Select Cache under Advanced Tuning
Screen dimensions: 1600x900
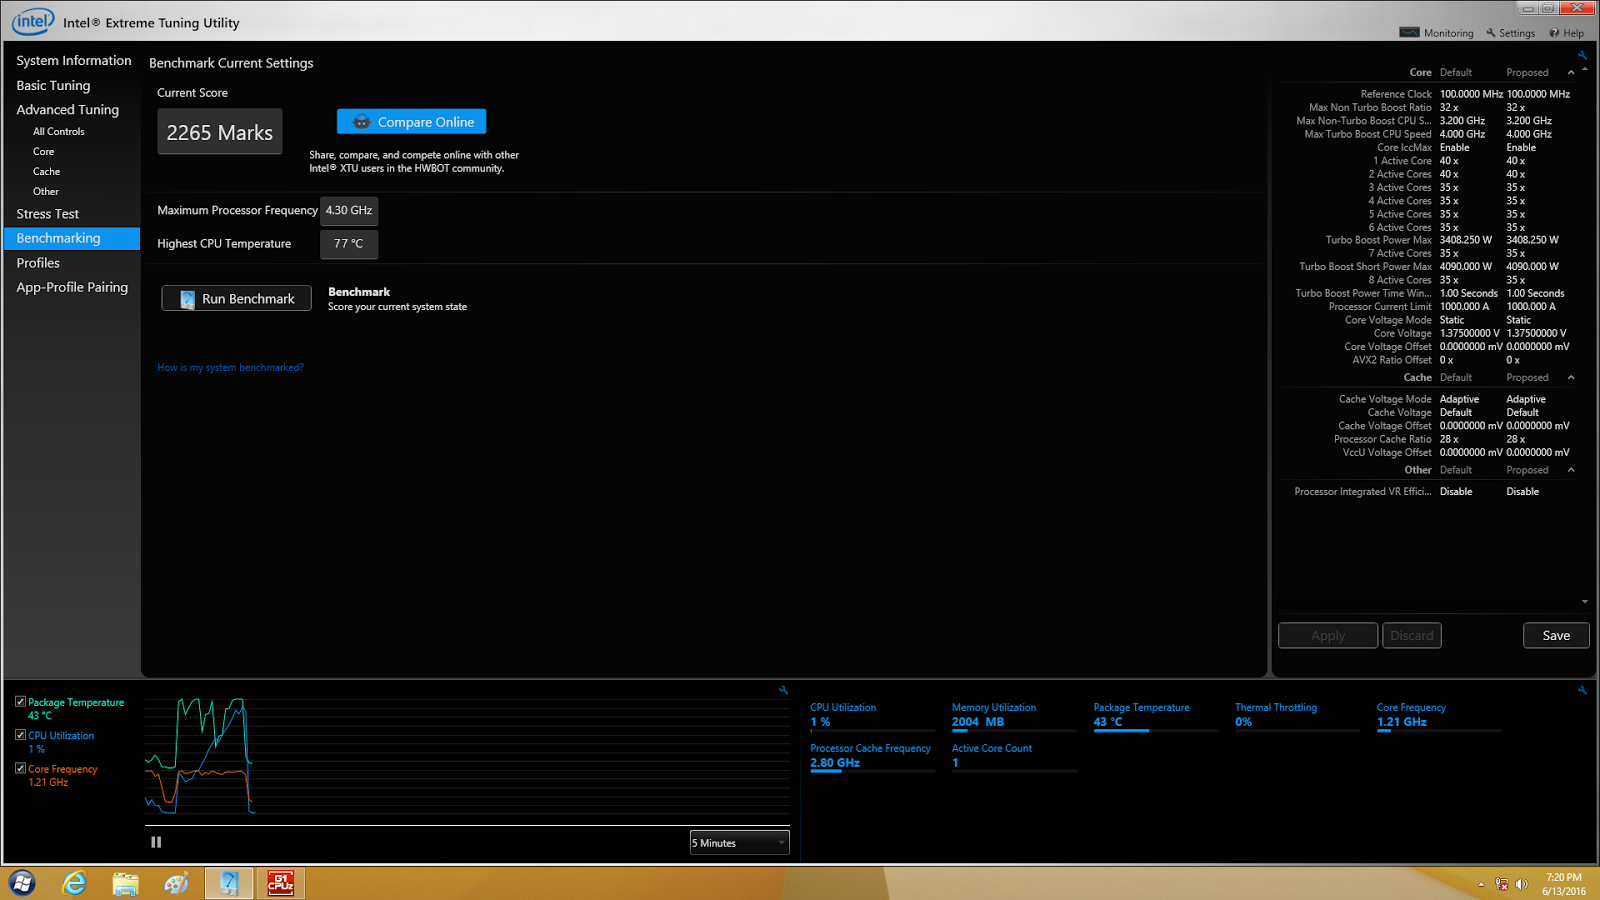pyautogui.click(x=46, y=172)
